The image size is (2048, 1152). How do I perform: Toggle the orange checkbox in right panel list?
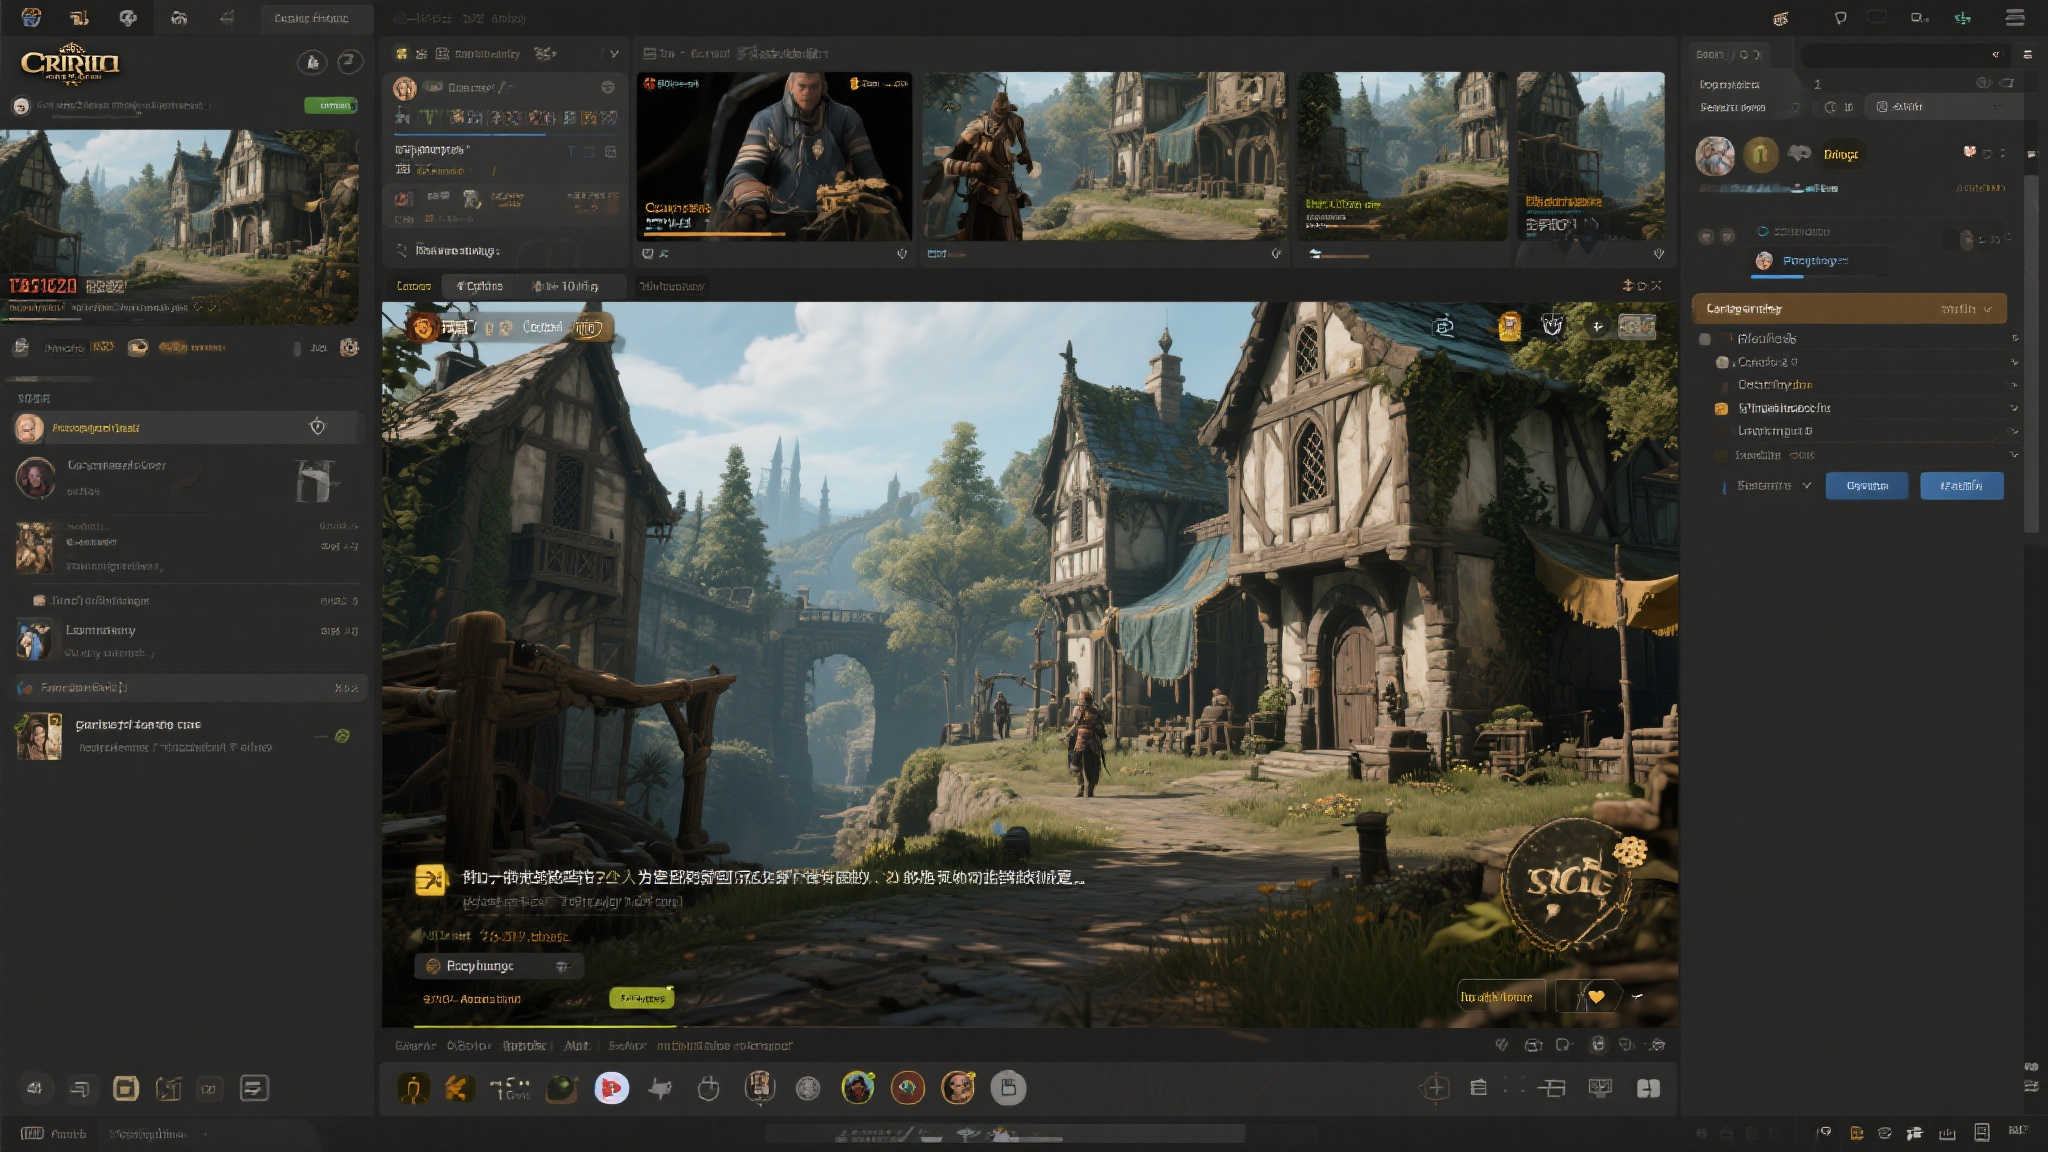click(1721, 408)
